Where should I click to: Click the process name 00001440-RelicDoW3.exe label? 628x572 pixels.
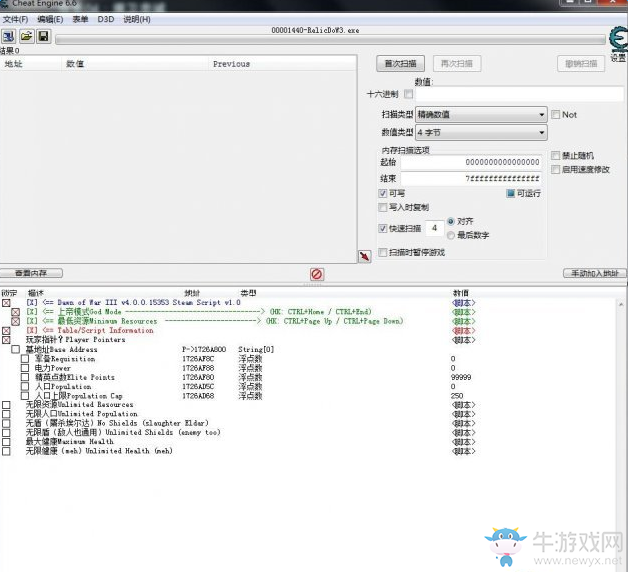tap(315, 30)
